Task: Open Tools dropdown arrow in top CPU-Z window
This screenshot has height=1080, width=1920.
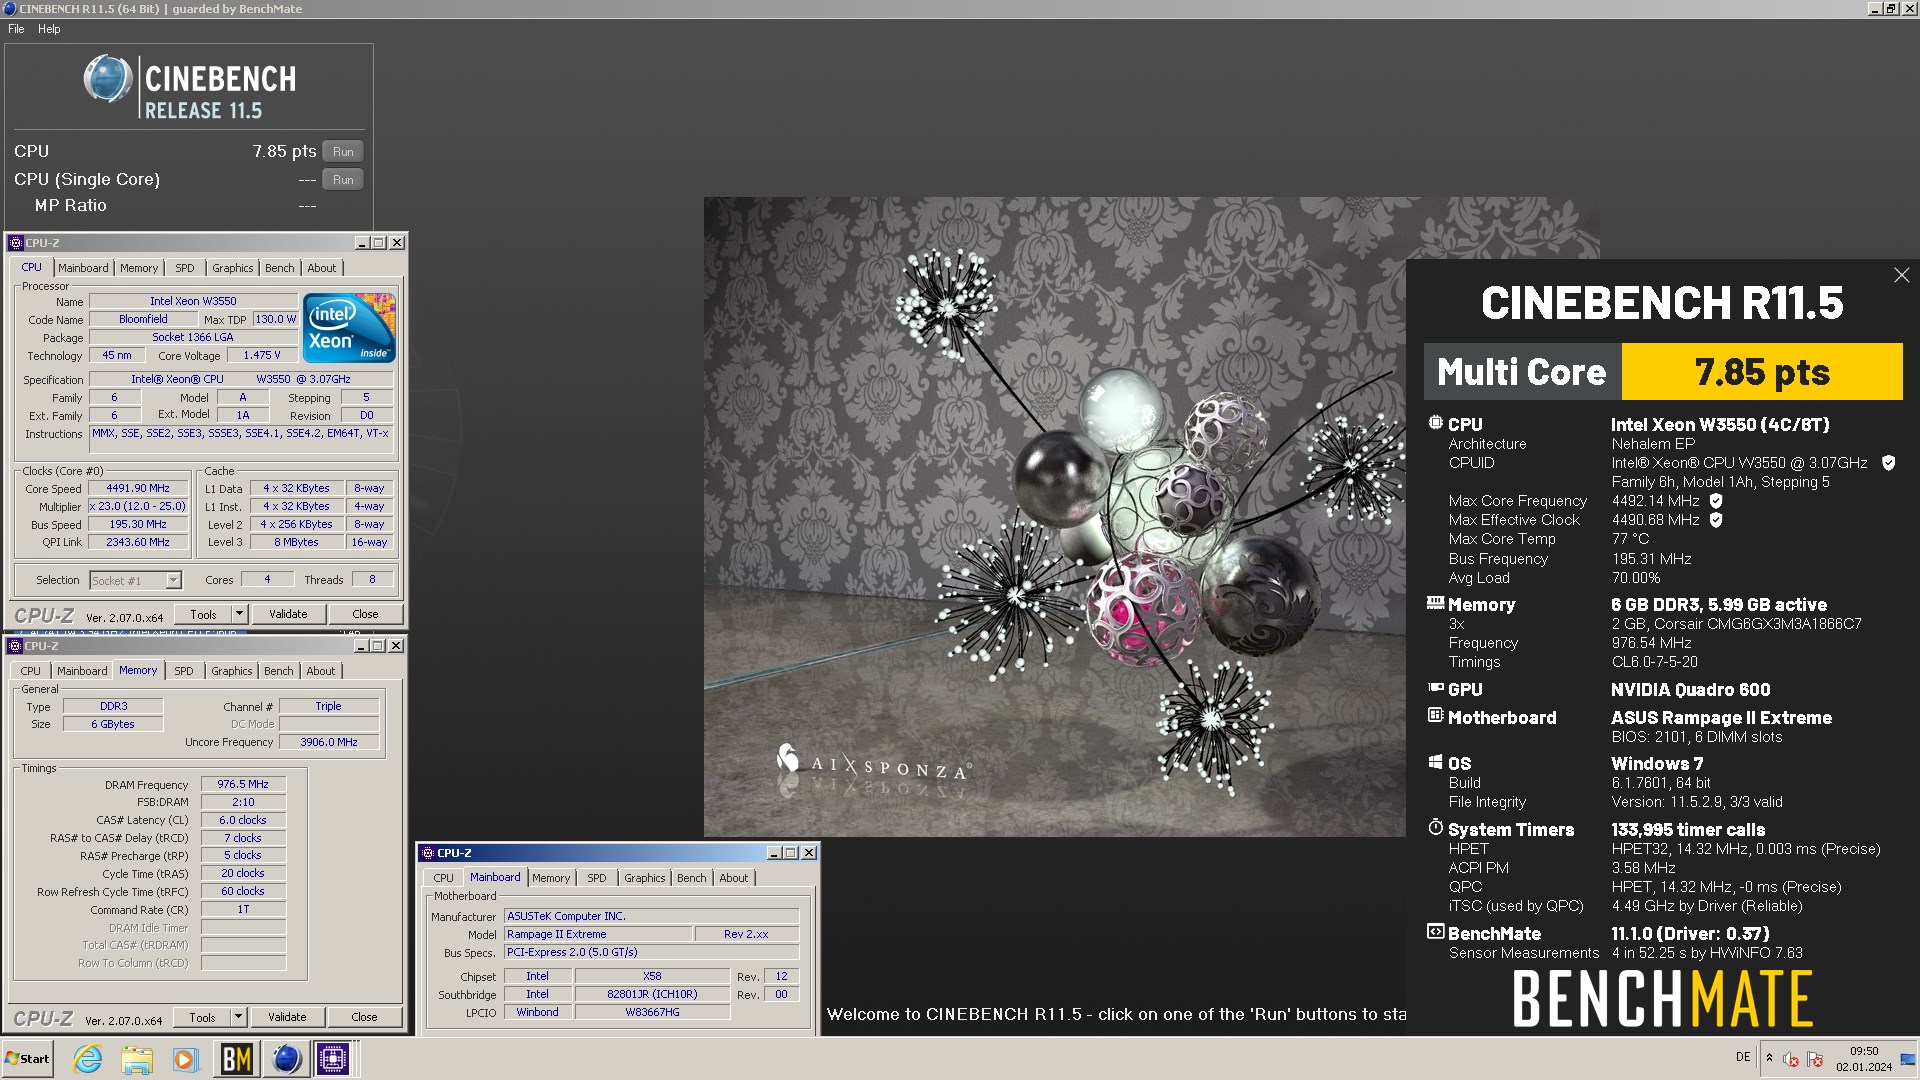Action: (239, 614)
